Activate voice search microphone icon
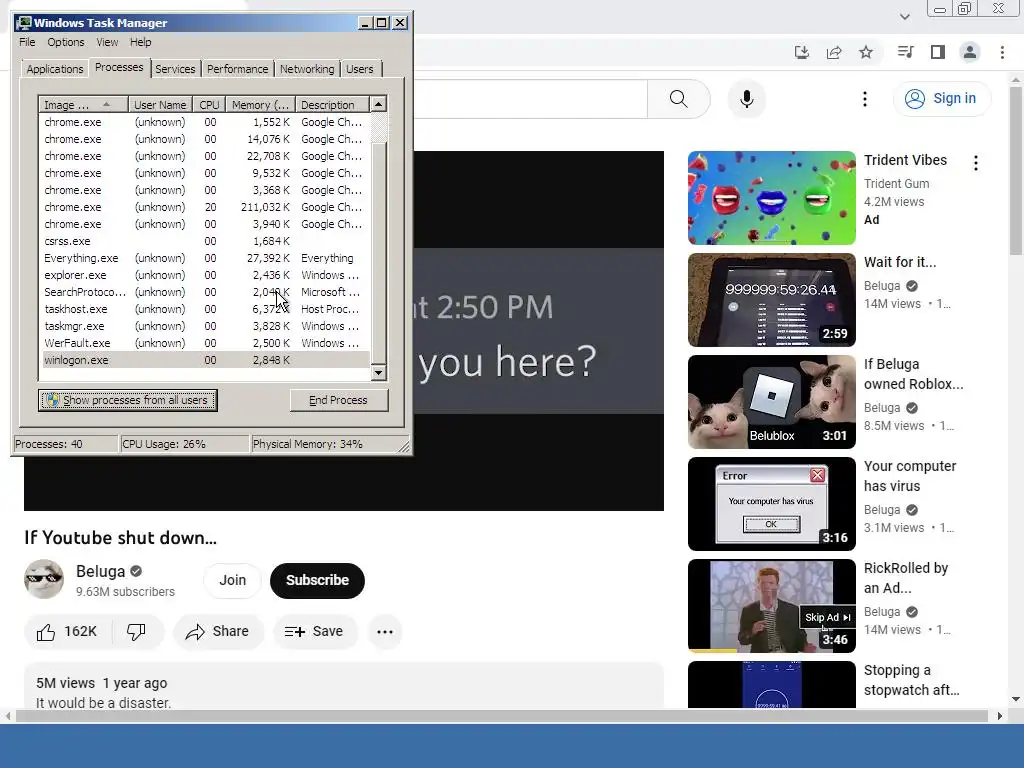Screen dimensions: 1024x768 [746, 99]
